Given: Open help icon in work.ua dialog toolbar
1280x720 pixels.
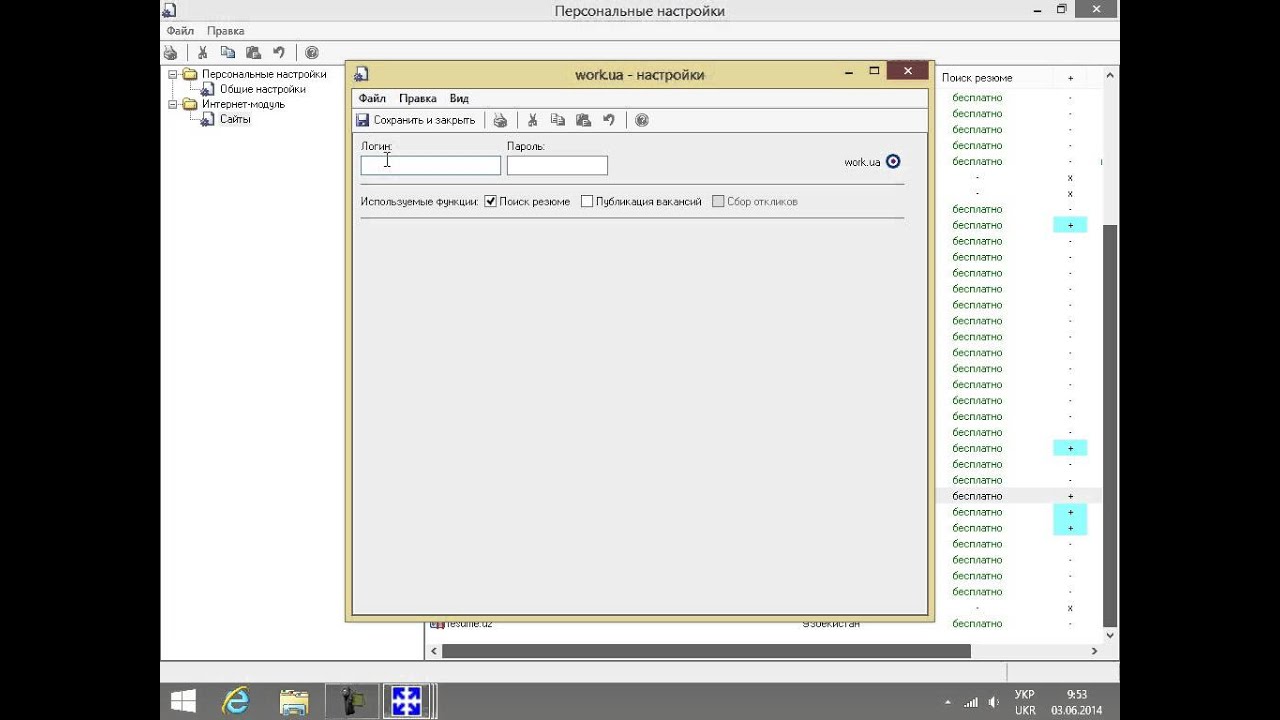Looking at the screenshot, I should click(642, 120).
